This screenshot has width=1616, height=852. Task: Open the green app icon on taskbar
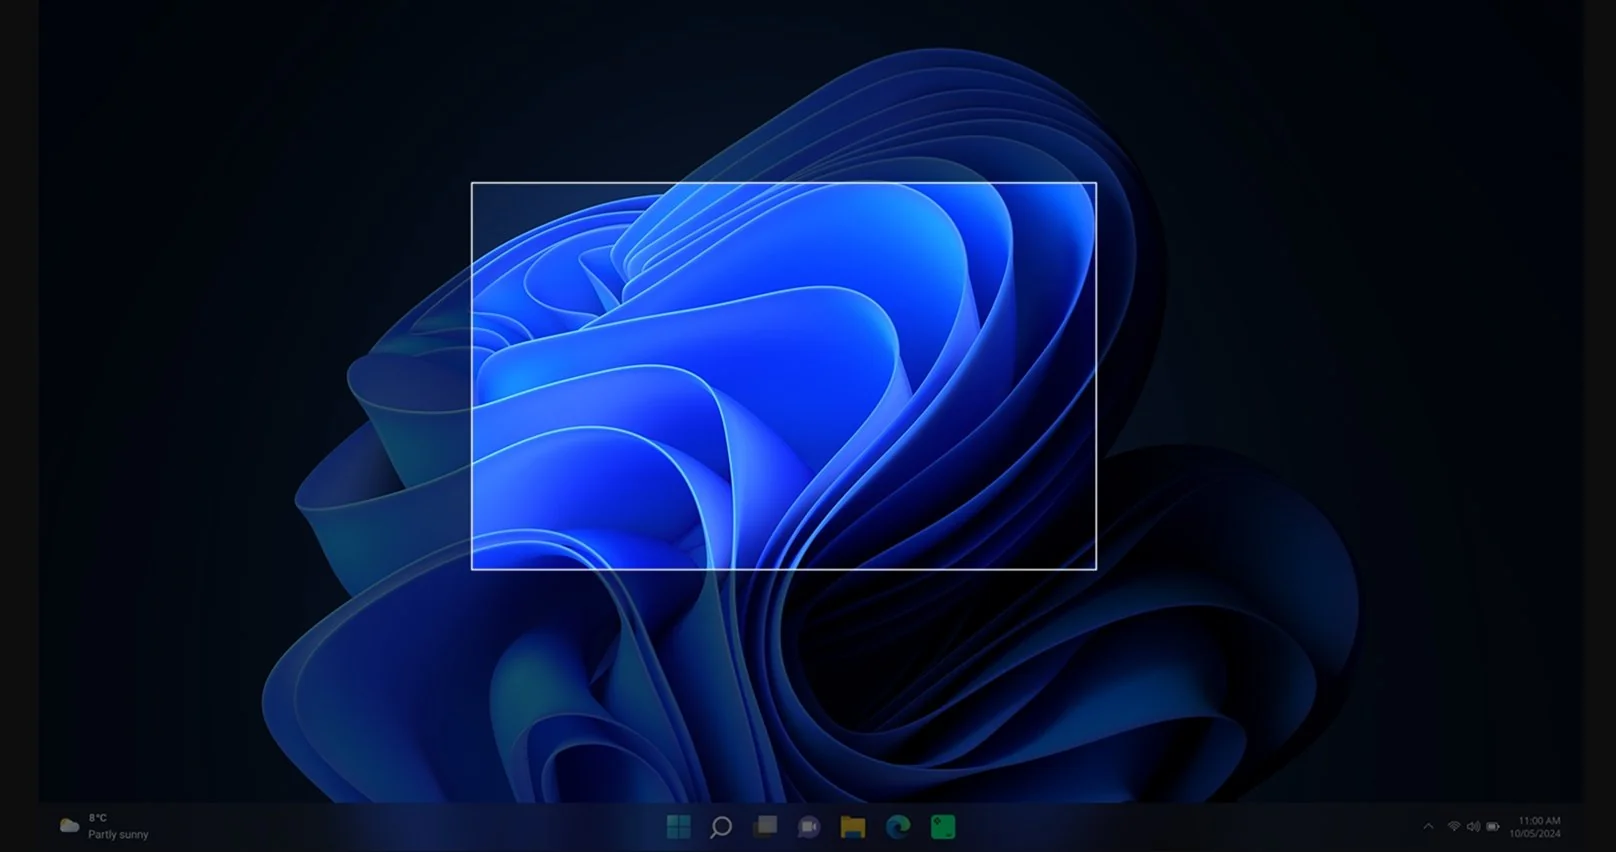coord(943,827)
